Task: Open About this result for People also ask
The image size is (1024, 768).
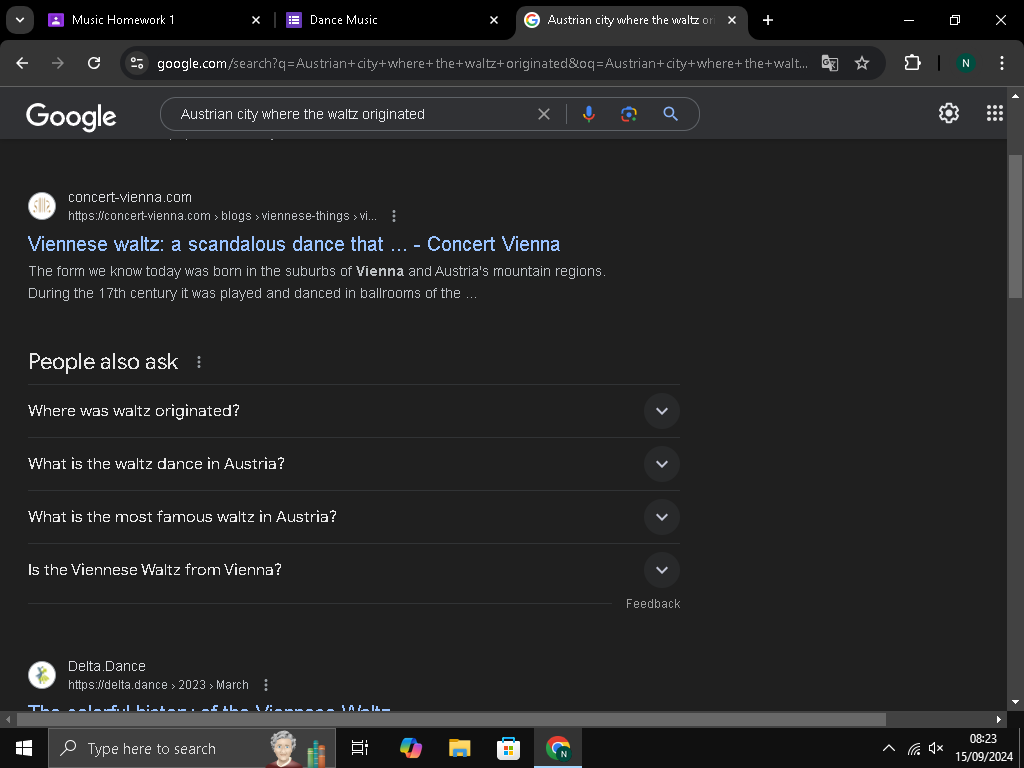Action: 199,362
